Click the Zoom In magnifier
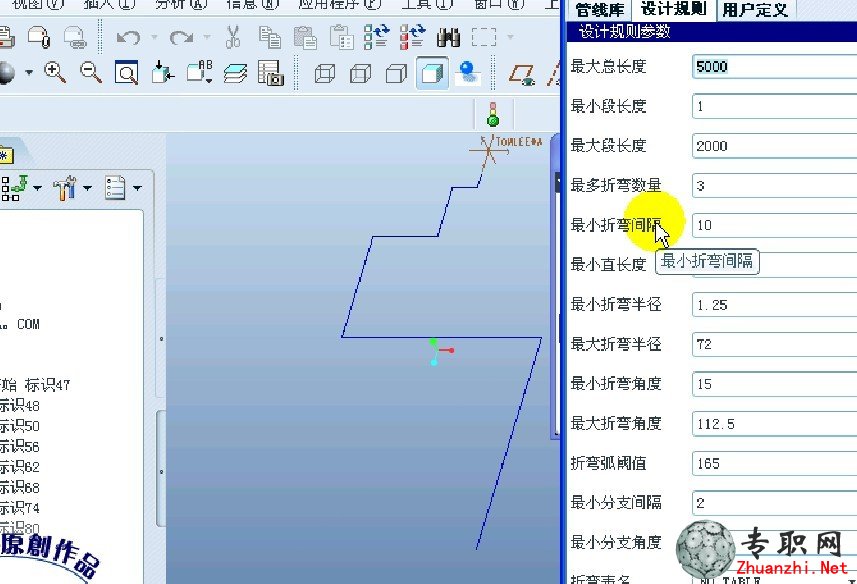 pyautogui.click(x=55, y=72)
